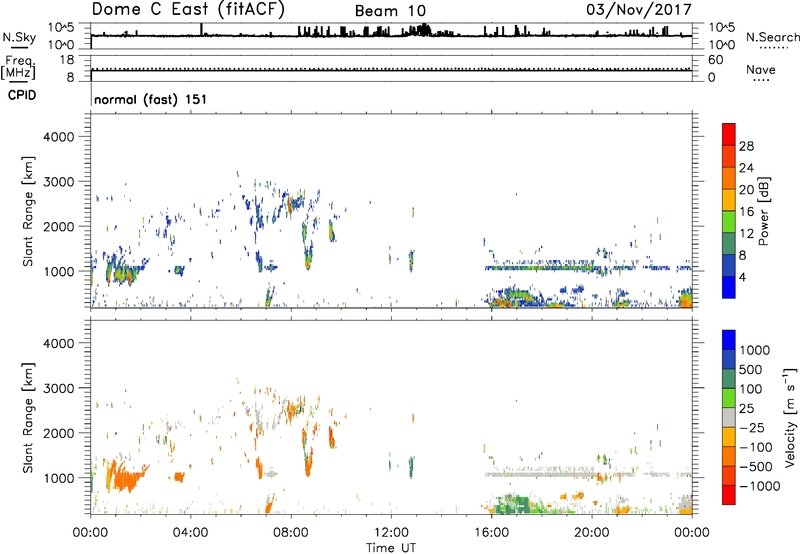The width and height of the screenshot is (800, 554).
Task: Click the 1000 km power echo band near 18:00
Action: [541, 266]
